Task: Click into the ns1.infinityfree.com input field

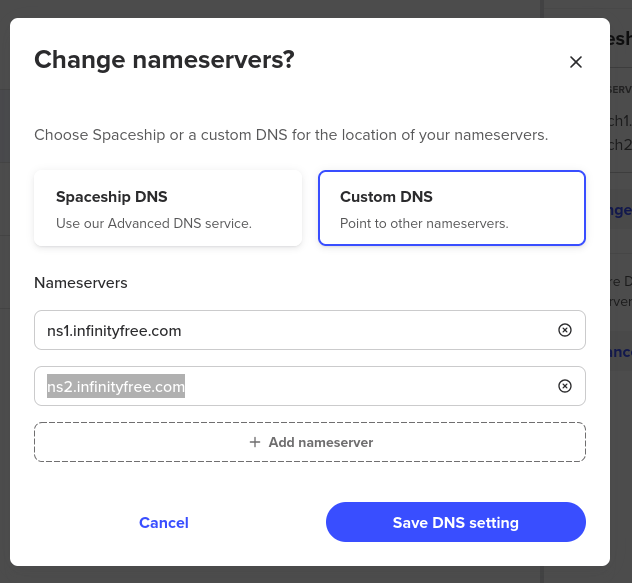Action: (x=290, y=330)
